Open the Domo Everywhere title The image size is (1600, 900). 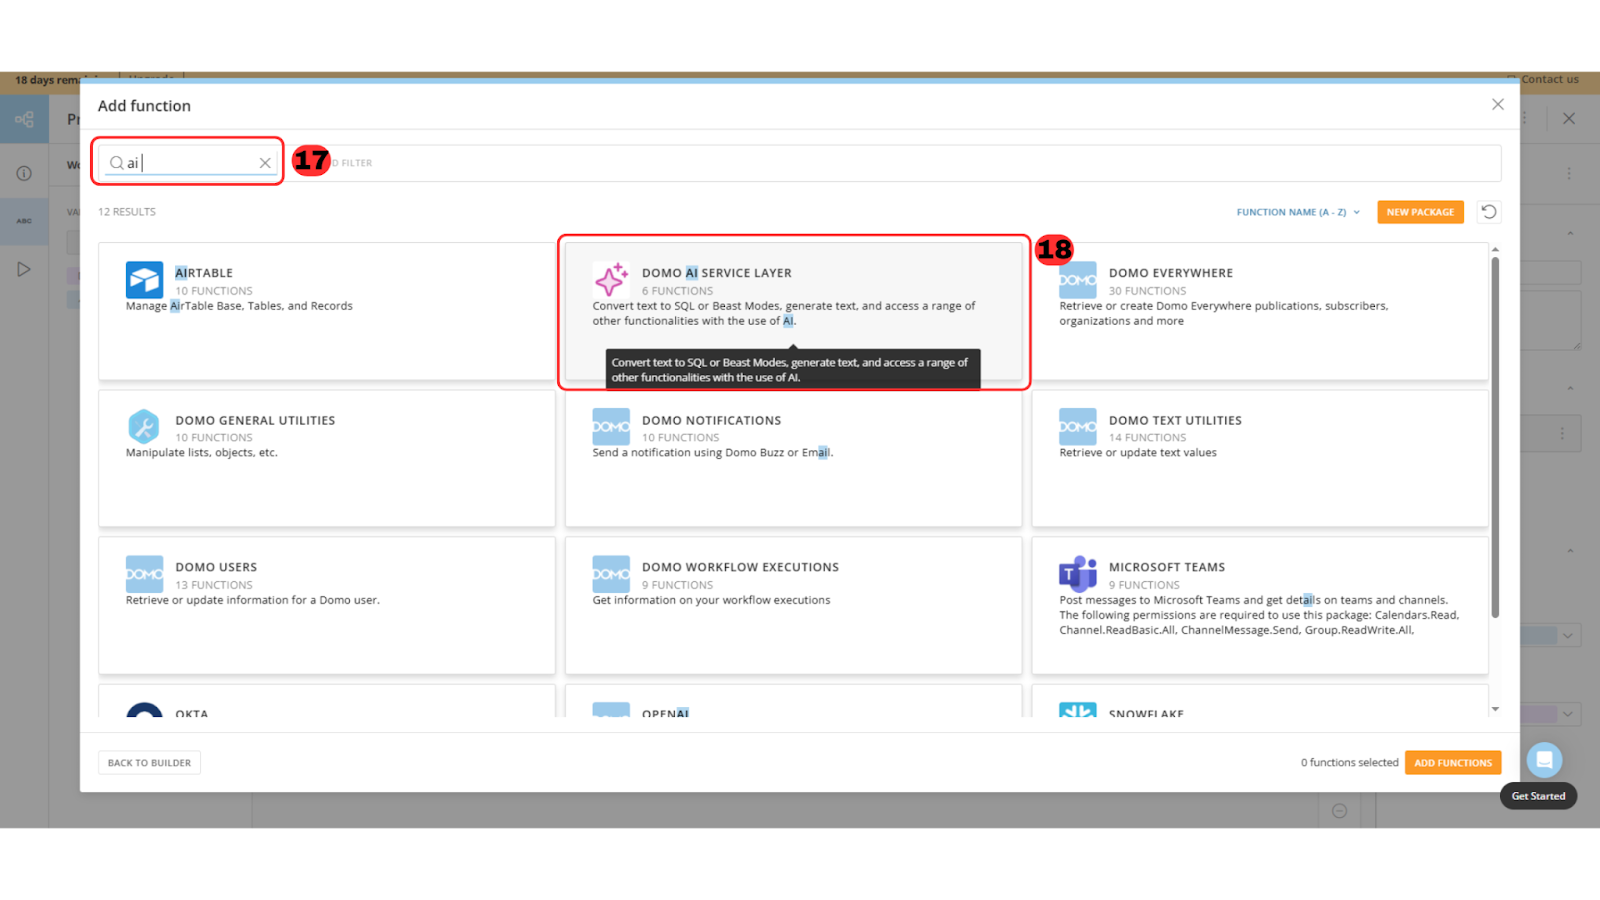coord(1171,273)
